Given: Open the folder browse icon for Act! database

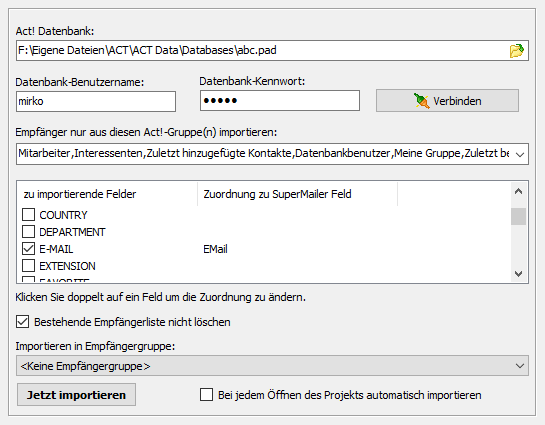Looking at the screenshot, I should point(517,51).
